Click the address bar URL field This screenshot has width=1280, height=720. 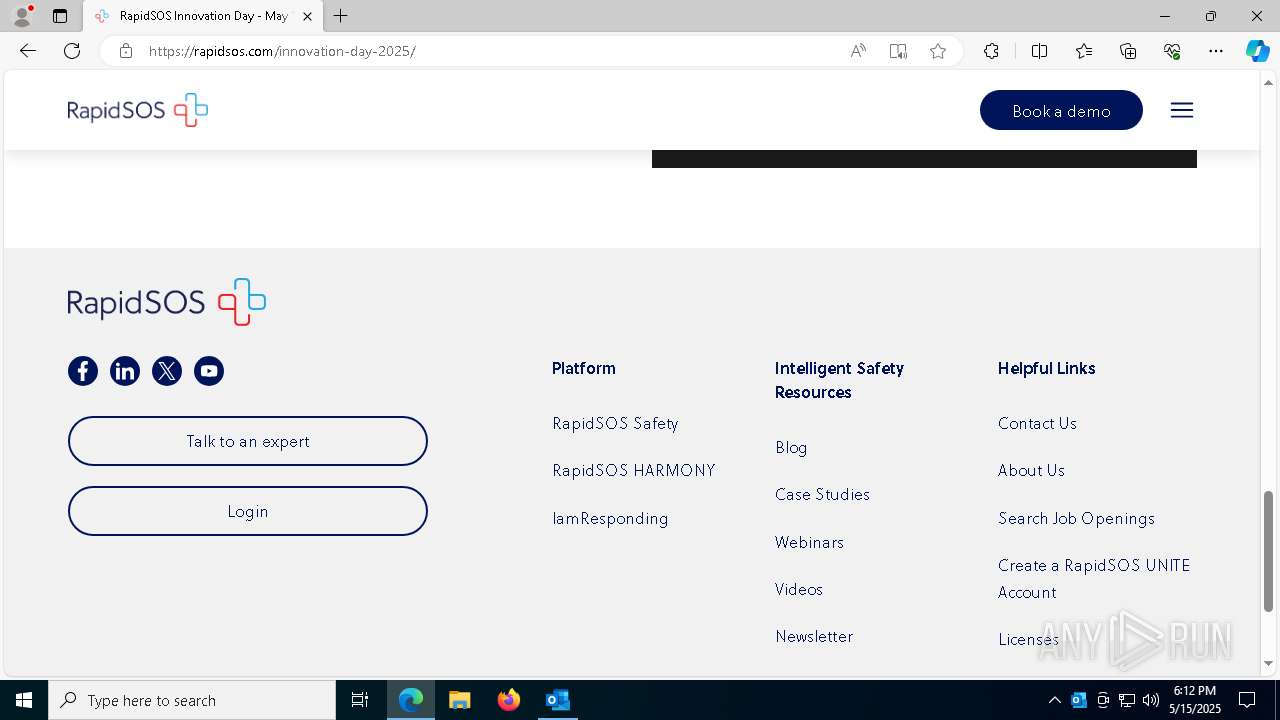click(x=490, y=51)
